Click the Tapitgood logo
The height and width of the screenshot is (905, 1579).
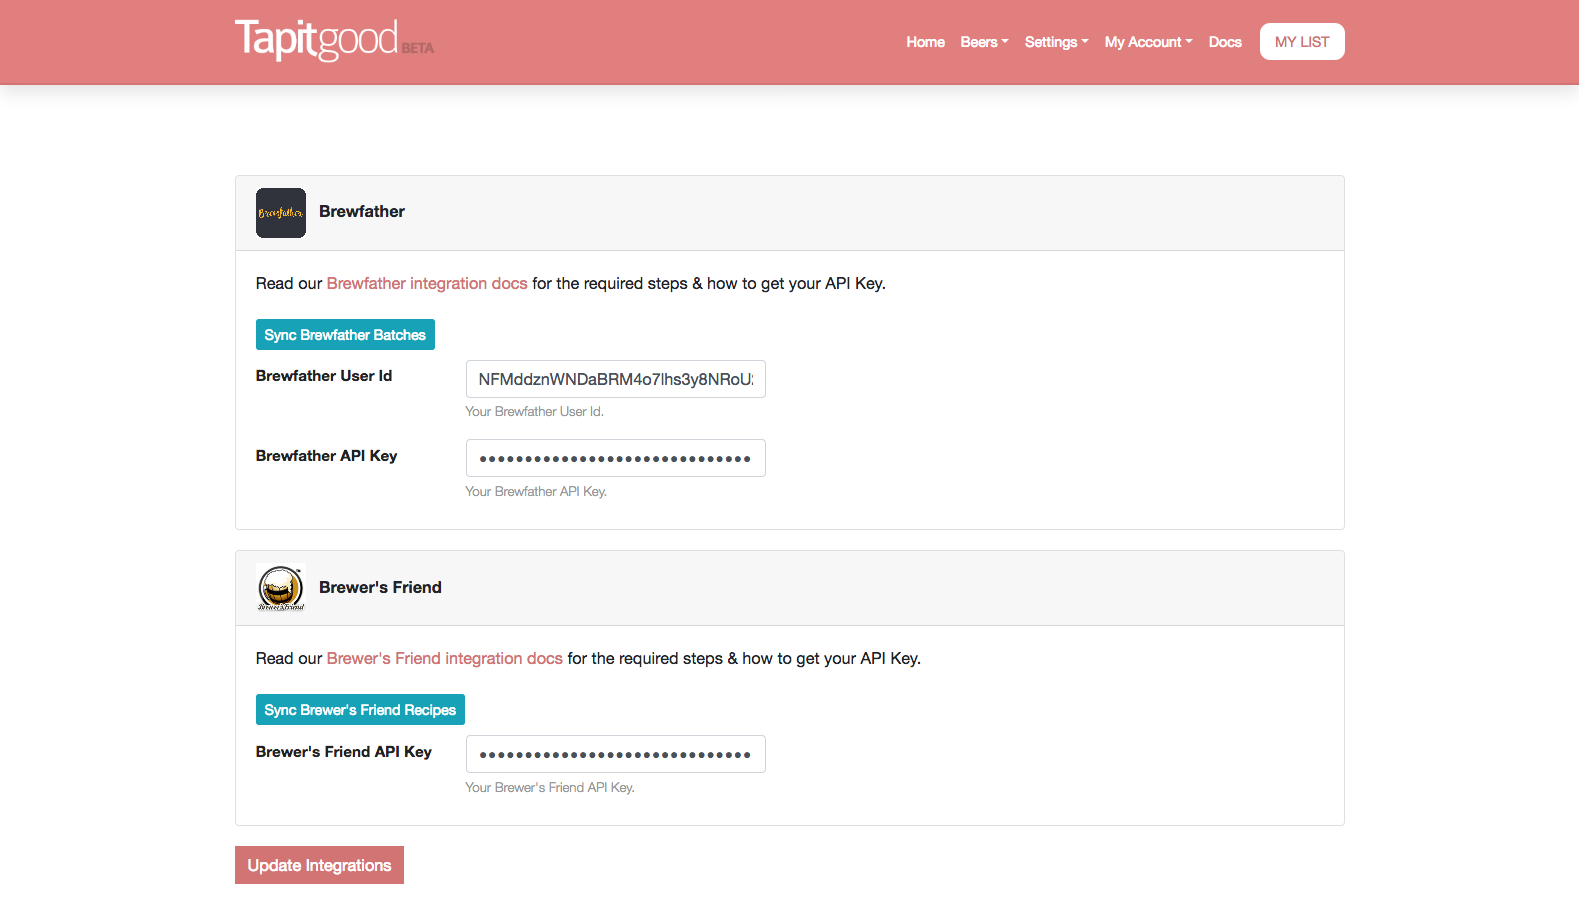334,40
